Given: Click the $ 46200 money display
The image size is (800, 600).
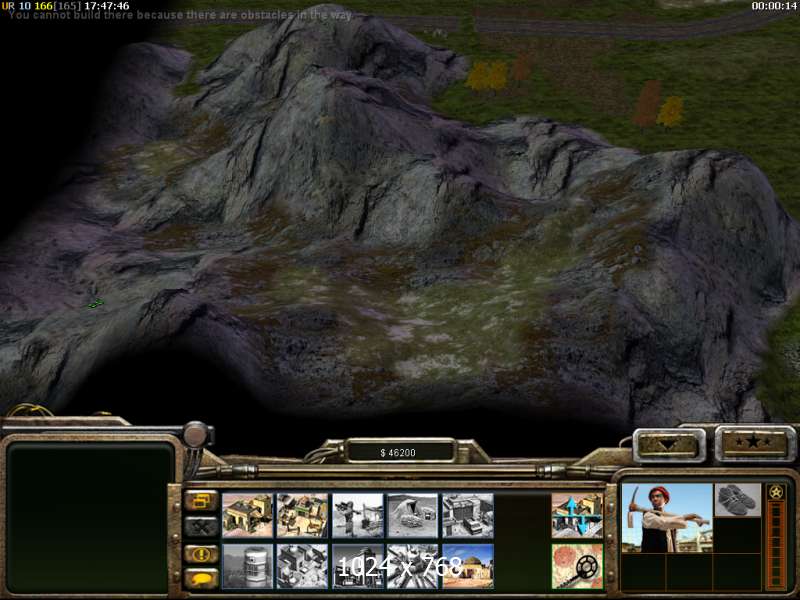Looking at the screenshot, I should [398, 453].
